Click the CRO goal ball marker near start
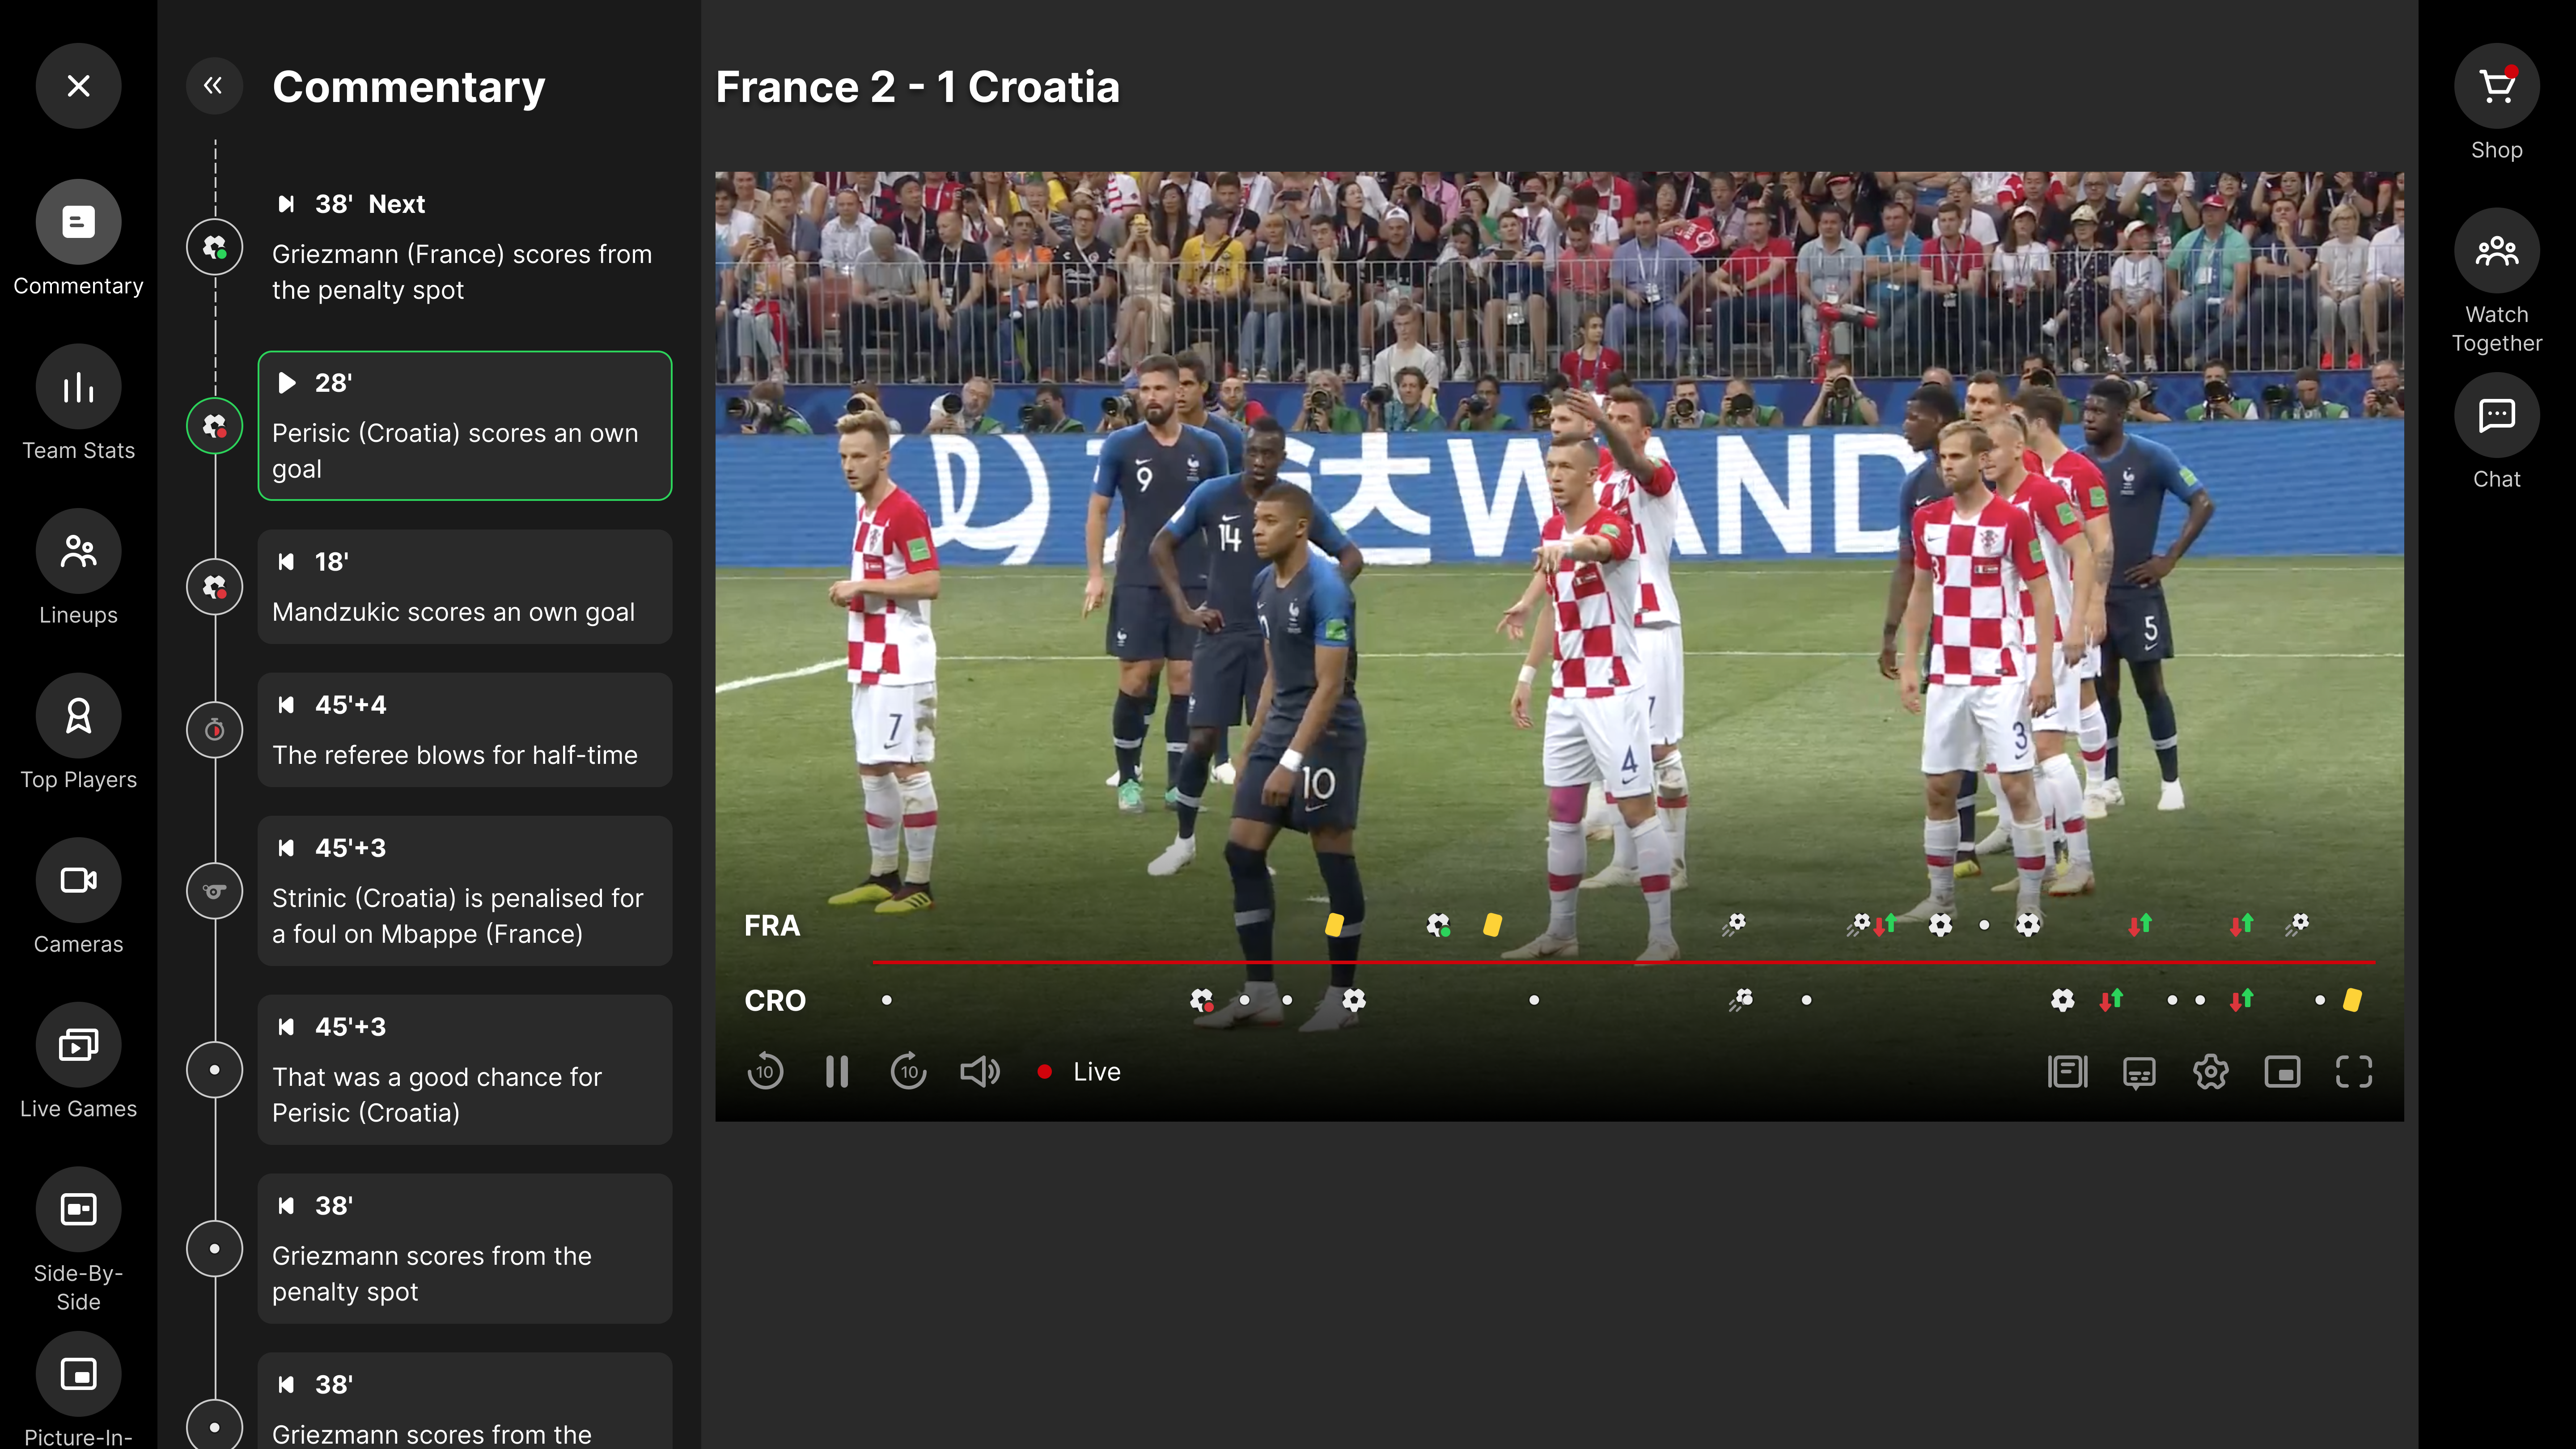The image size is (2576, 1449). [x=1354, y=1000]
